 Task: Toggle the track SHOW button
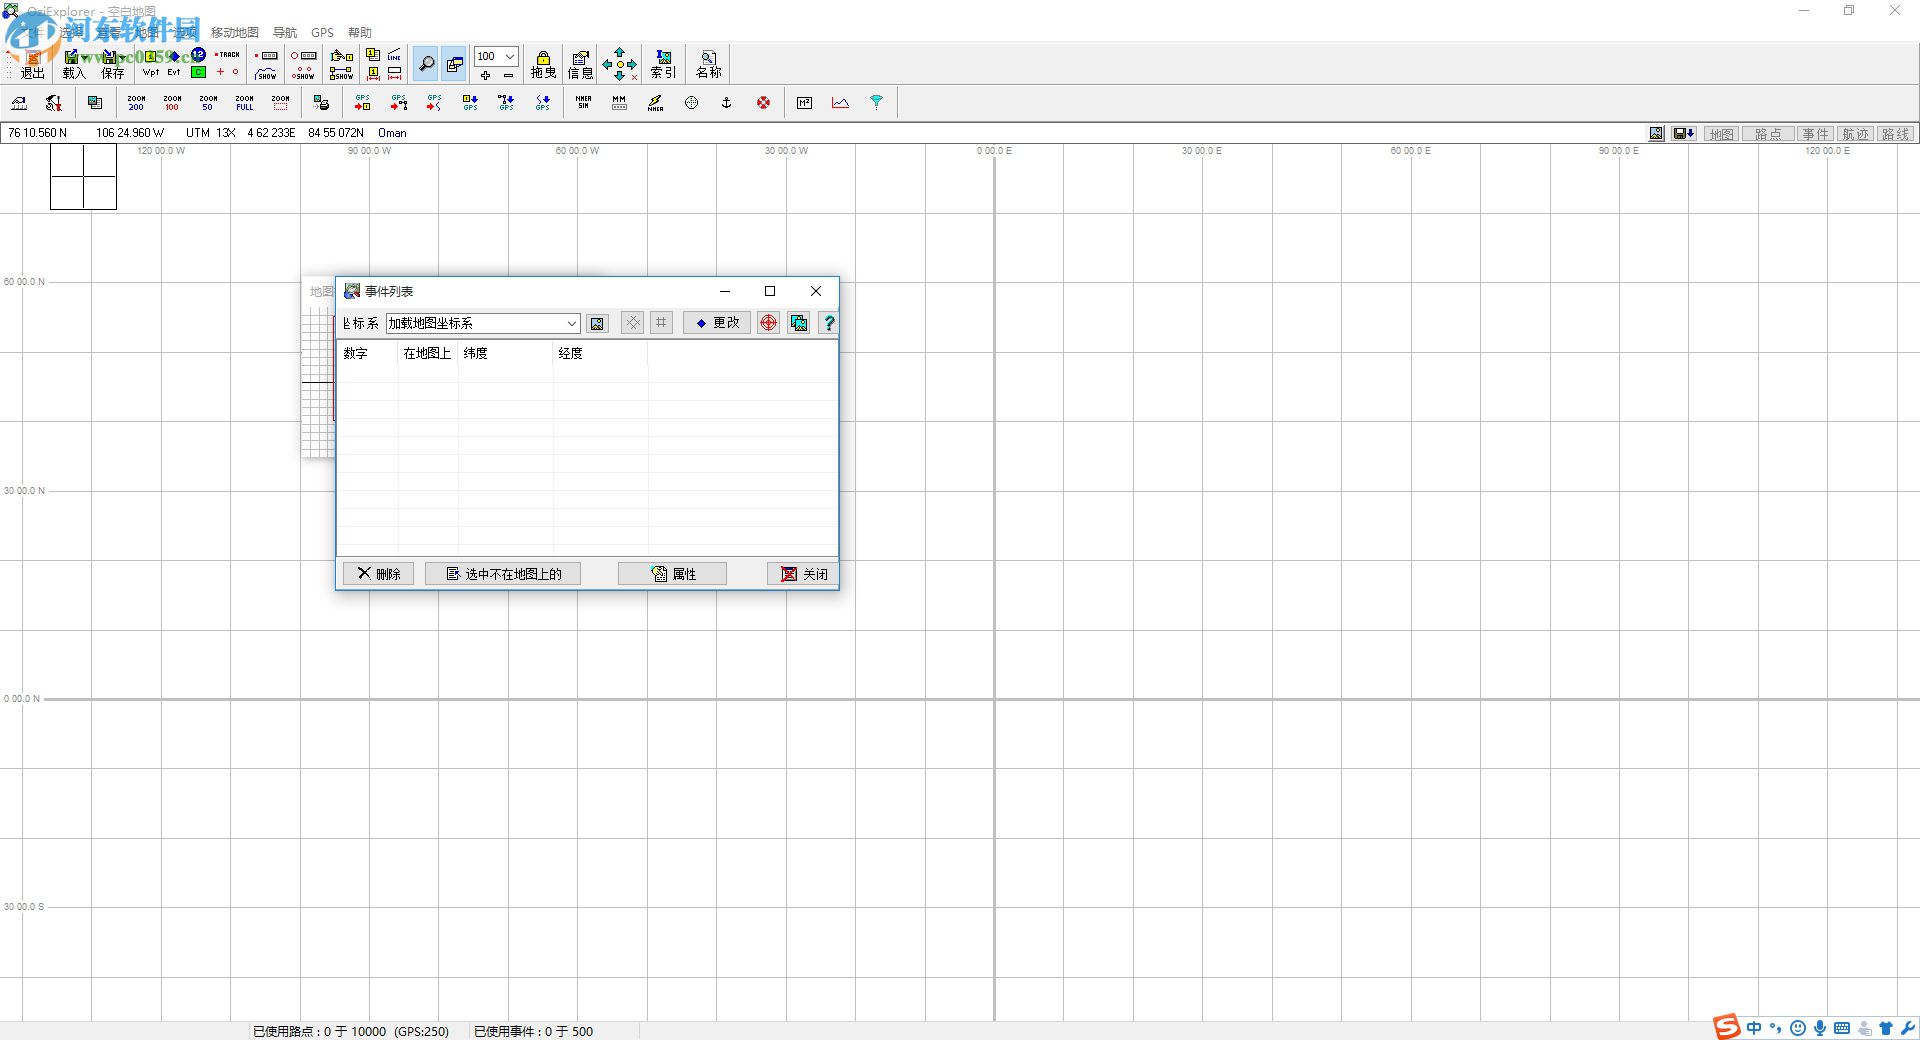pos(266,73)
